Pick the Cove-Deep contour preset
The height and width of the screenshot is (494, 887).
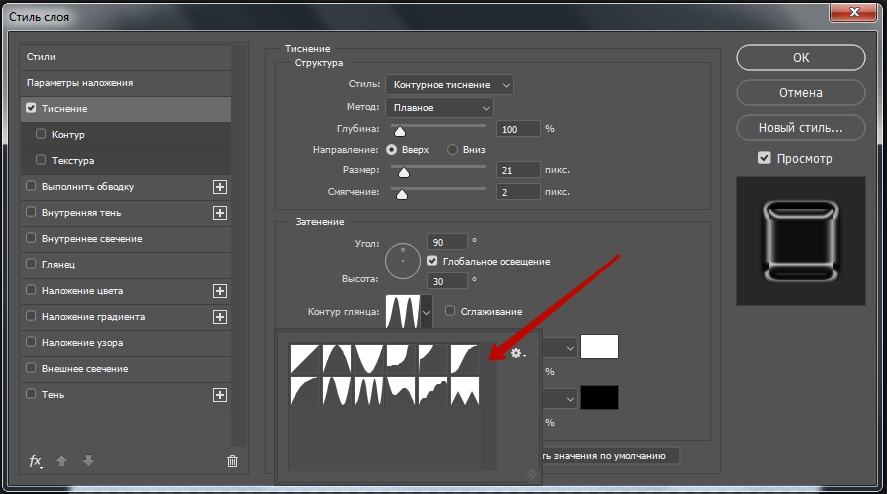(401, 359)
